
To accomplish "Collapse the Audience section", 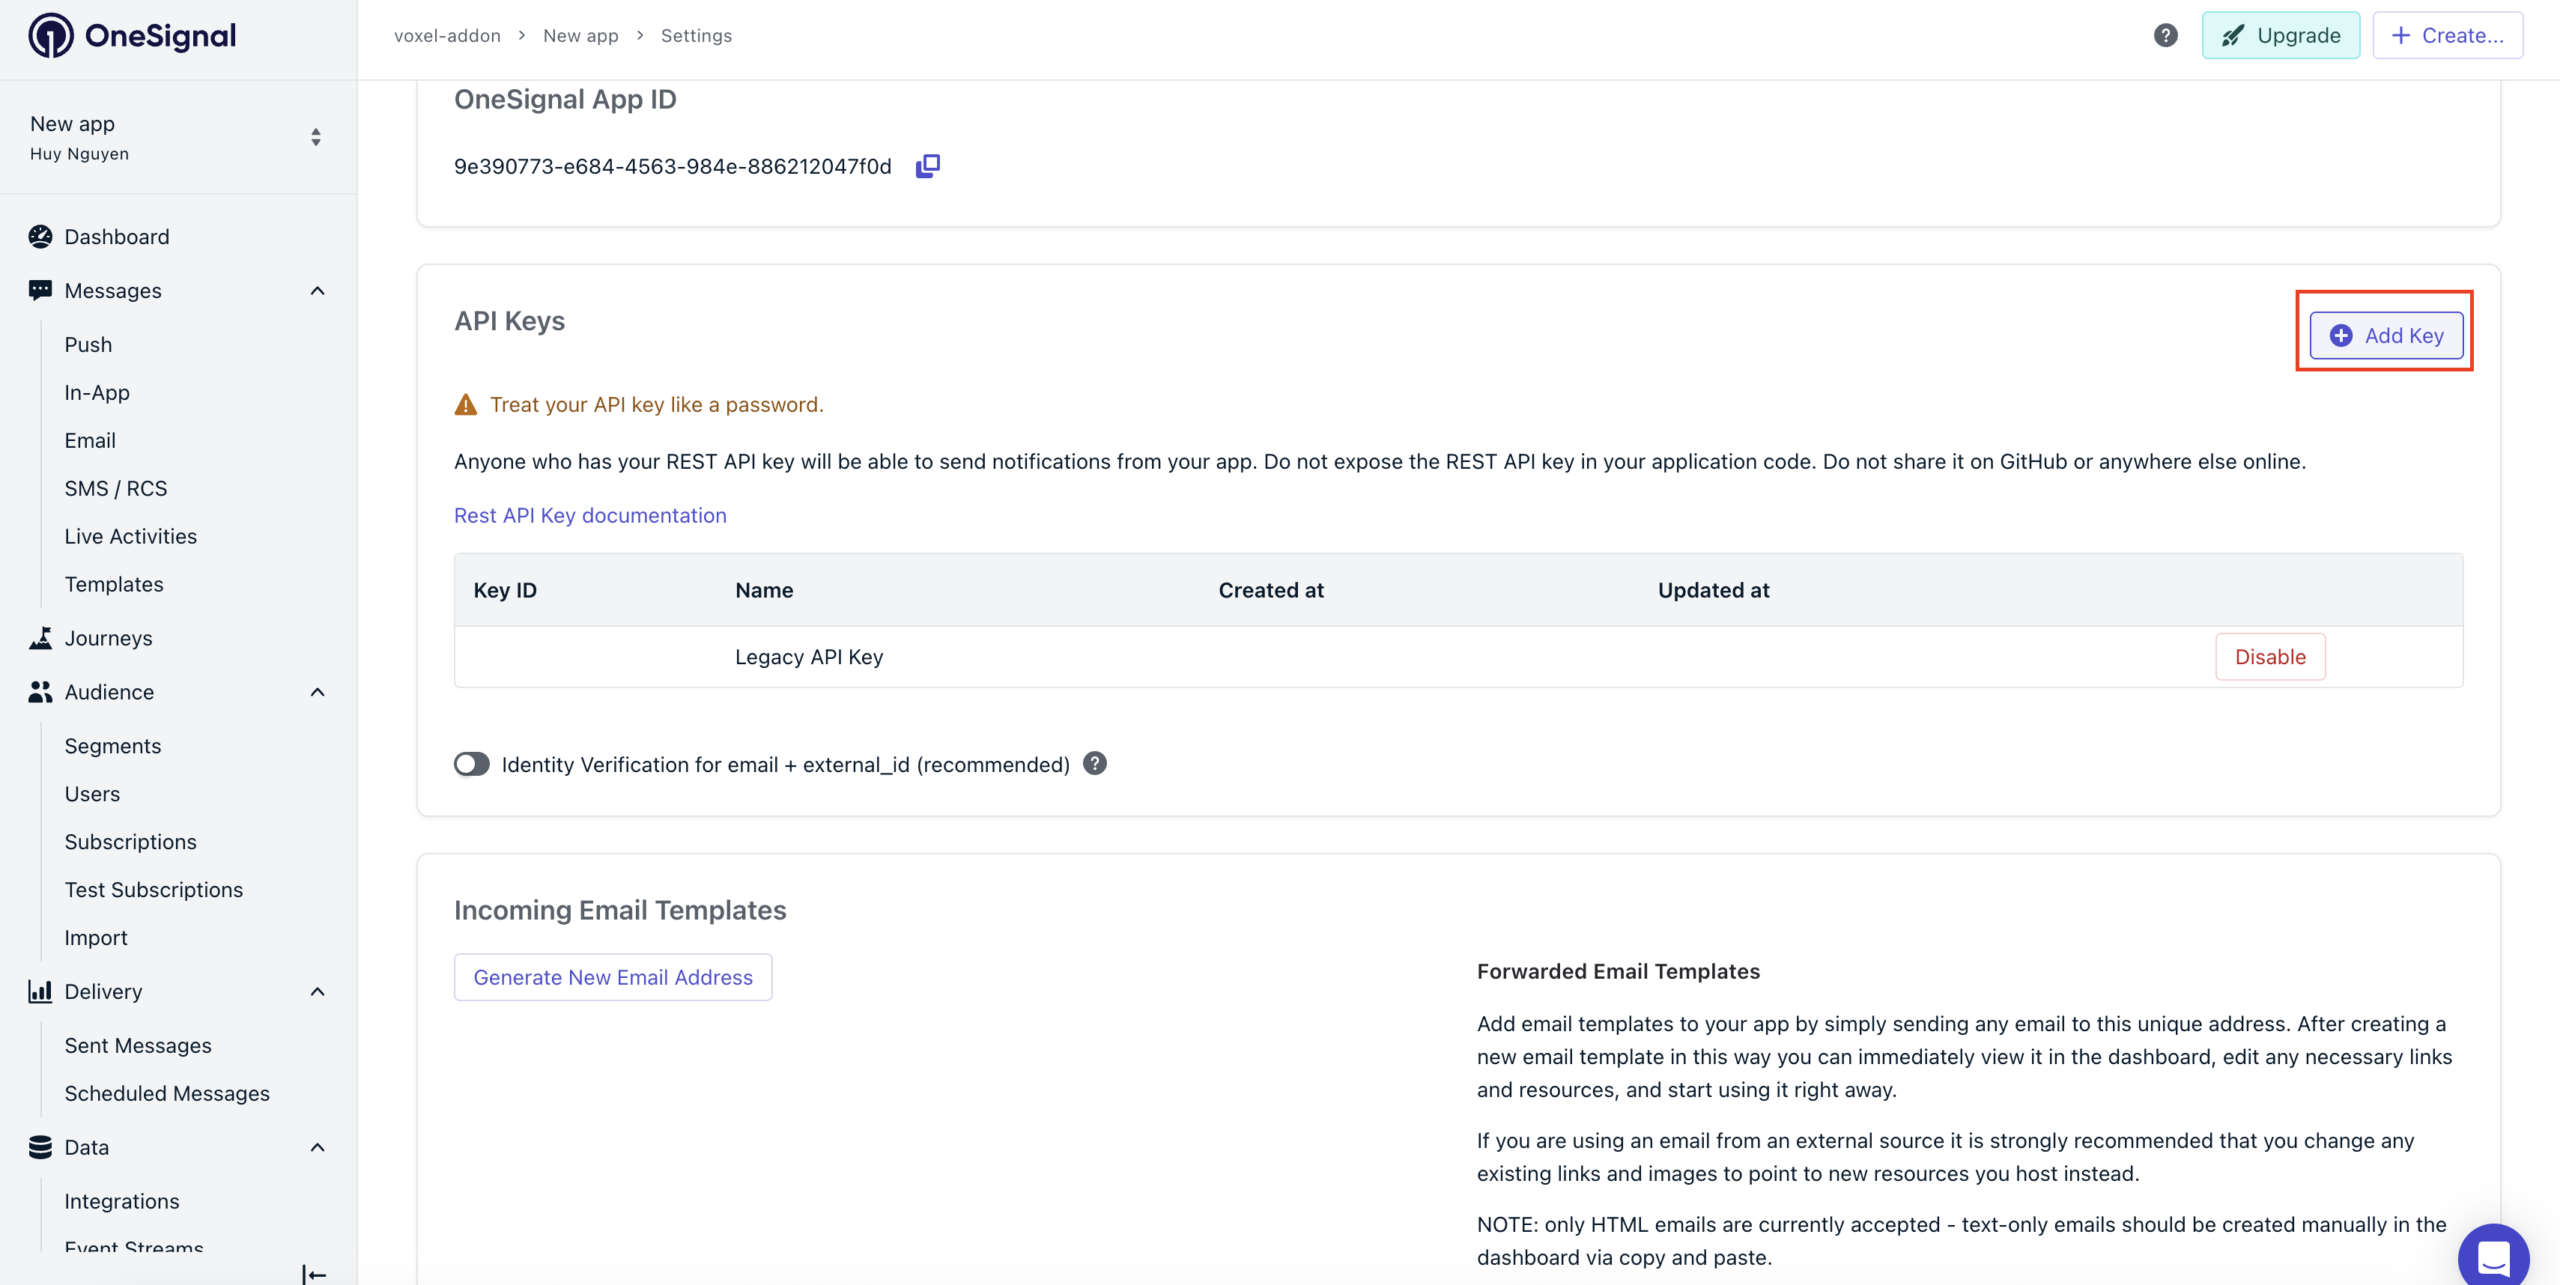I will pyautogui.click(x=317, y=692).
